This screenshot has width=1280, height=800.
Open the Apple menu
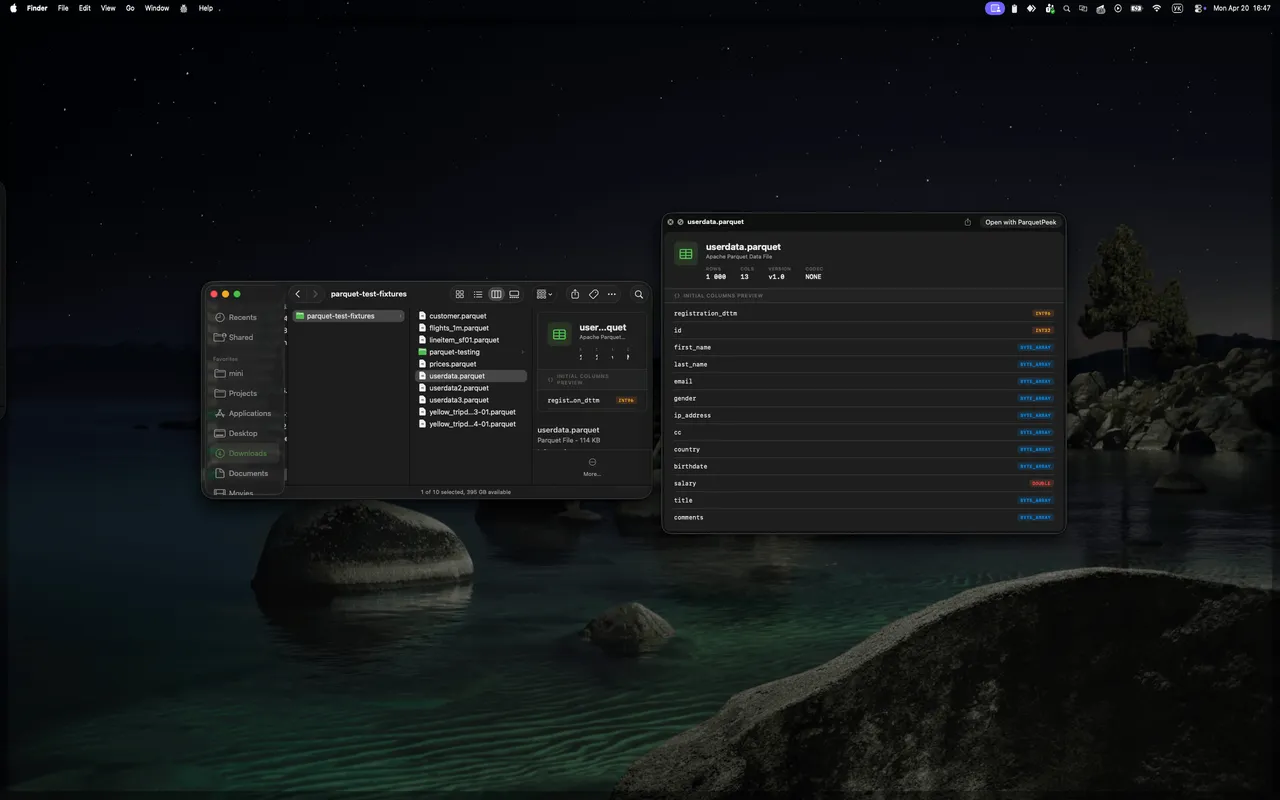click(13, 8)
